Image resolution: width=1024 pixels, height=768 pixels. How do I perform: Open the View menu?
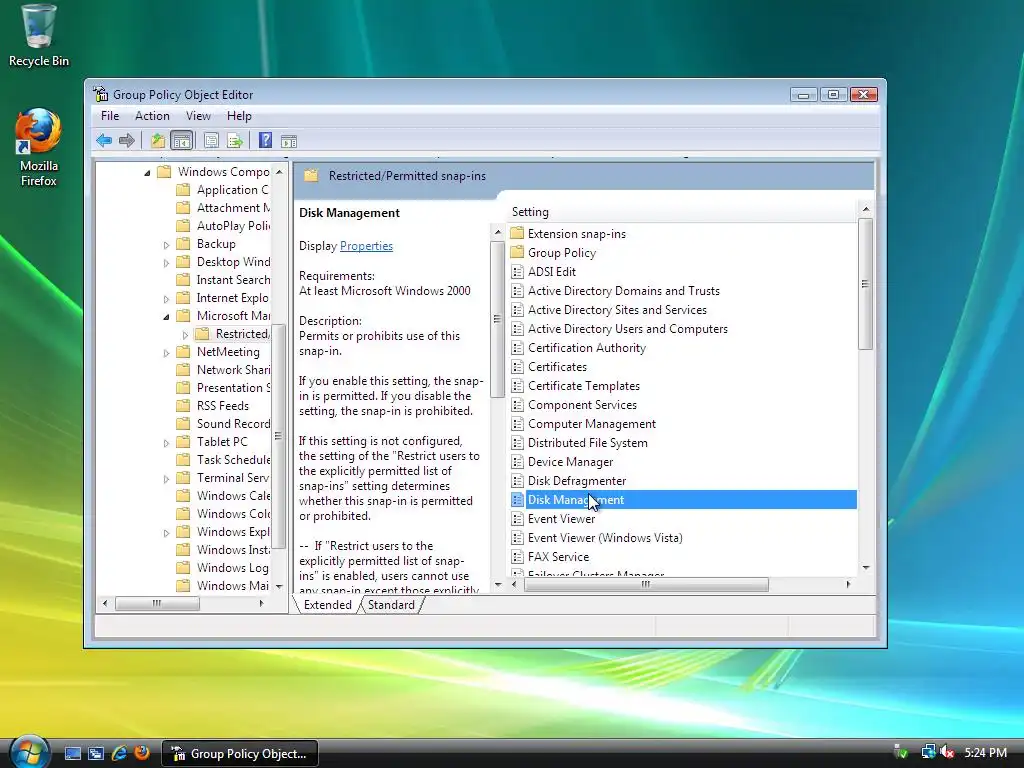point(198,116)
